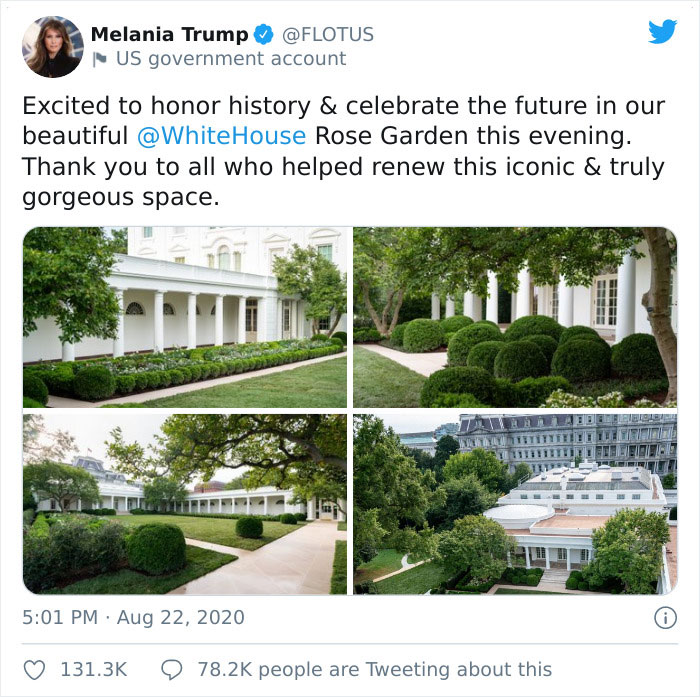The image size is (700, 697).
Task: Click the 'gorgeous space.' last tweet line
Action: [x=121, y=197]
